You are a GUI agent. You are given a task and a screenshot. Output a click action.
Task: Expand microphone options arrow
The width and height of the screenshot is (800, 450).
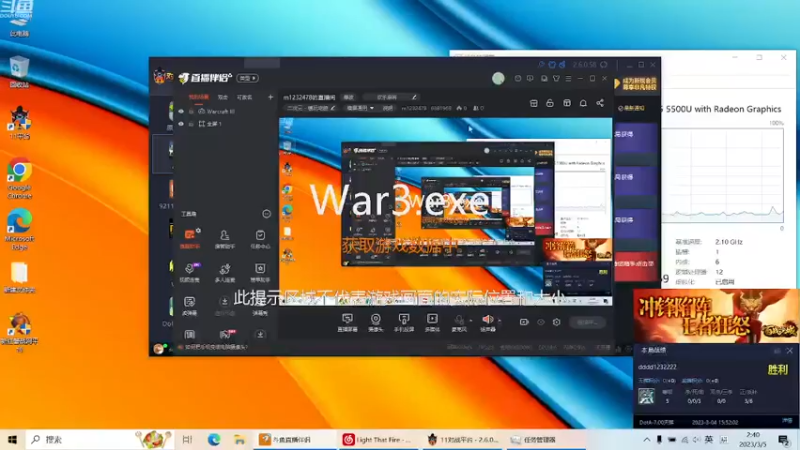pos(470,320)
